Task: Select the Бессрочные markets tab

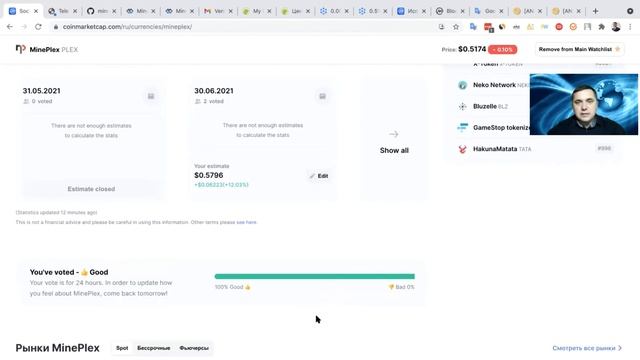Action: point(153,348)
